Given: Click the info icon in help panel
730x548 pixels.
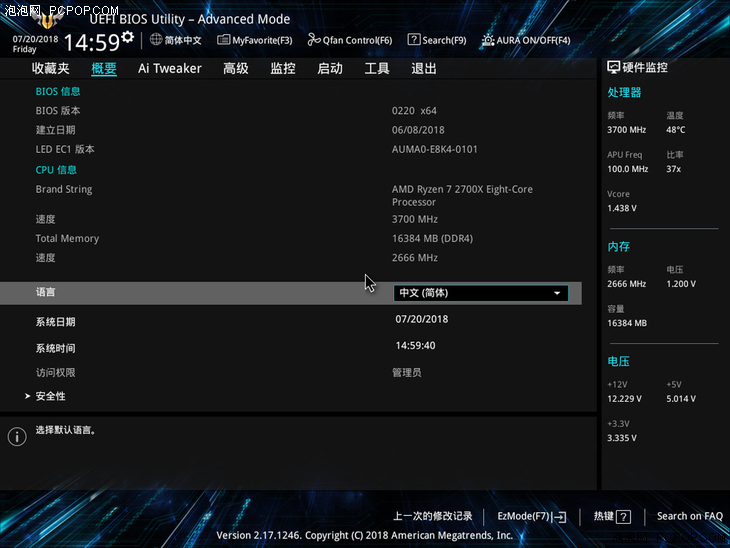Looking at the screenshot, I should pyautogui.click(x=17, y=436).
